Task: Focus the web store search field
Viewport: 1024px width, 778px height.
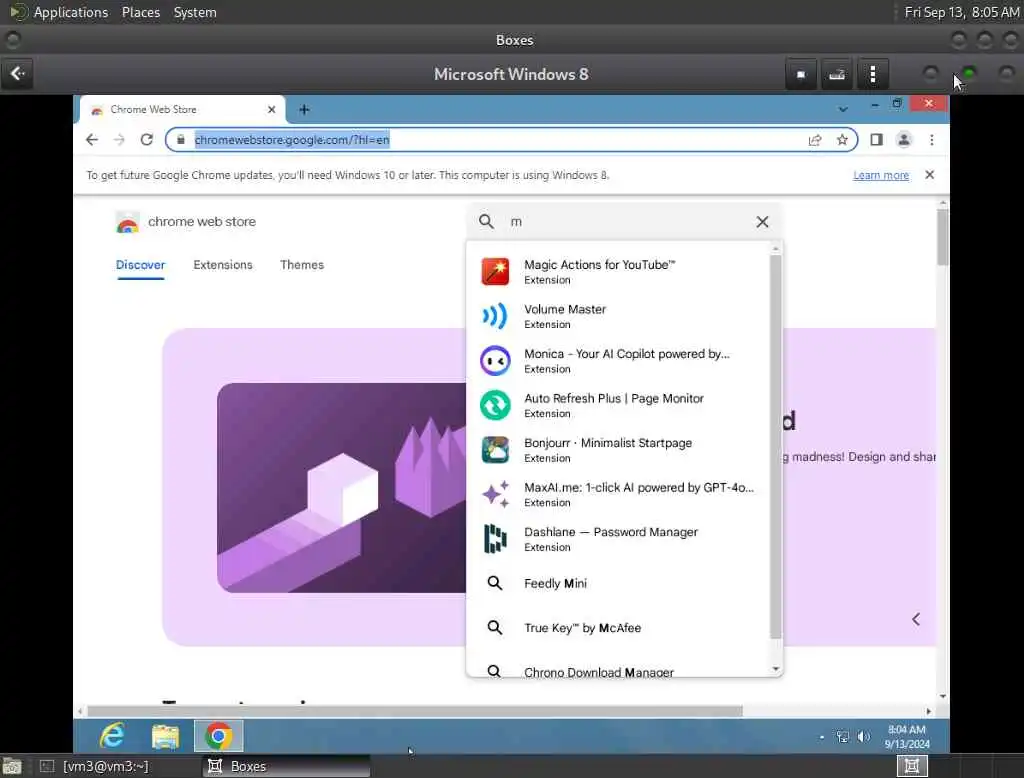Action: click(626, 221)
